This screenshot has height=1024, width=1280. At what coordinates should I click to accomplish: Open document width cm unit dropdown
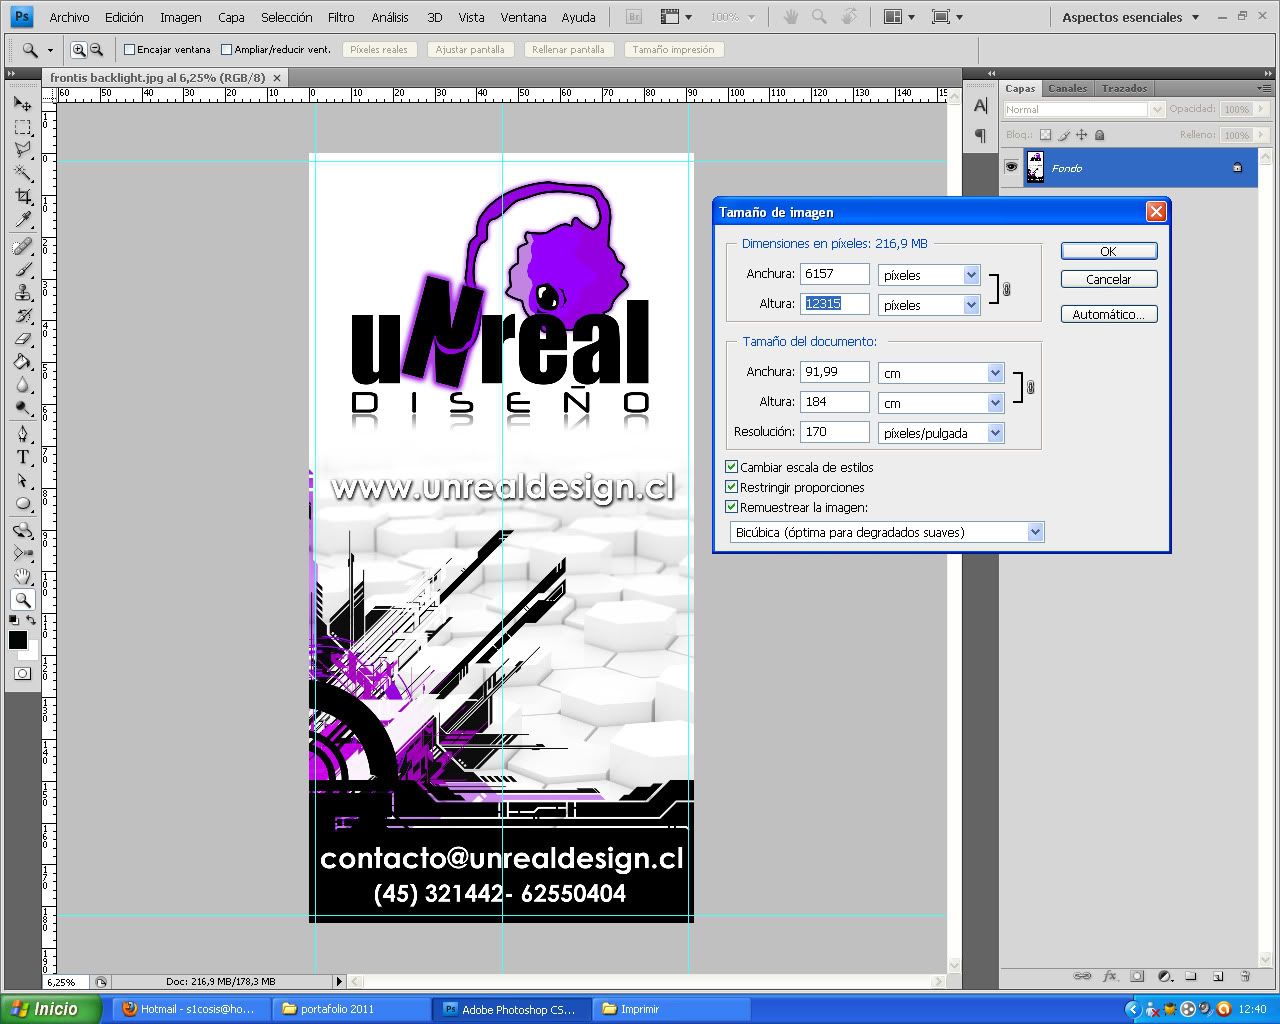pyautogui.click(x=995, y=373)
